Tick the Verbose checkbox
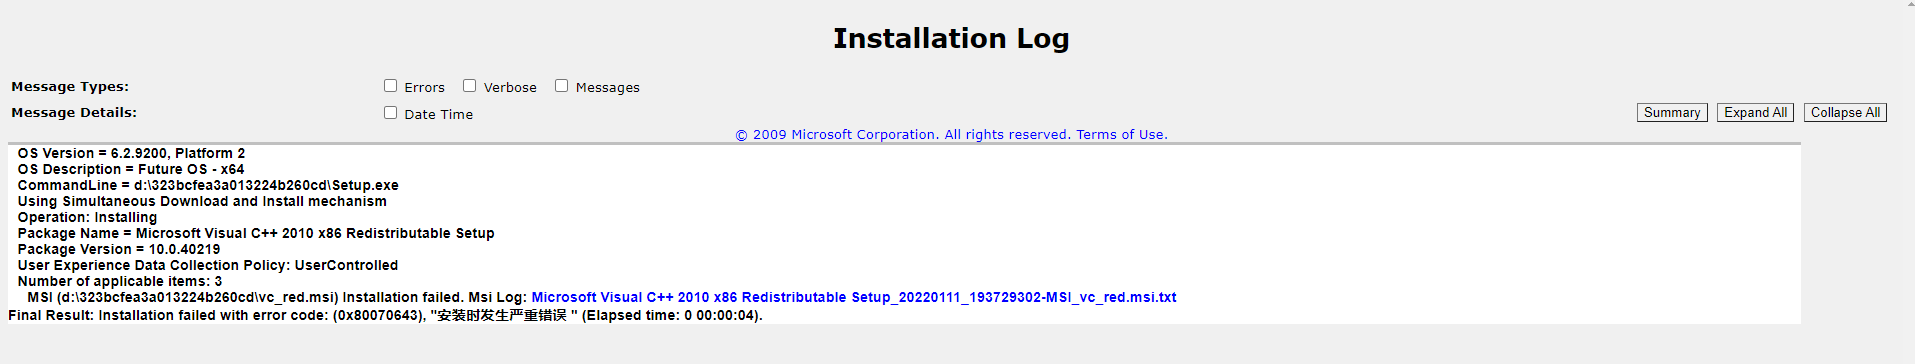Image resolution: width=1915 pixels, height=364 pixels. 470,86
